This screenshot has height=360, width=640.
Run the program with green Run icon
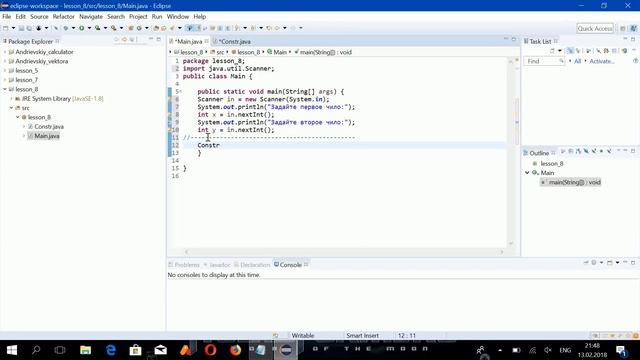82,28
